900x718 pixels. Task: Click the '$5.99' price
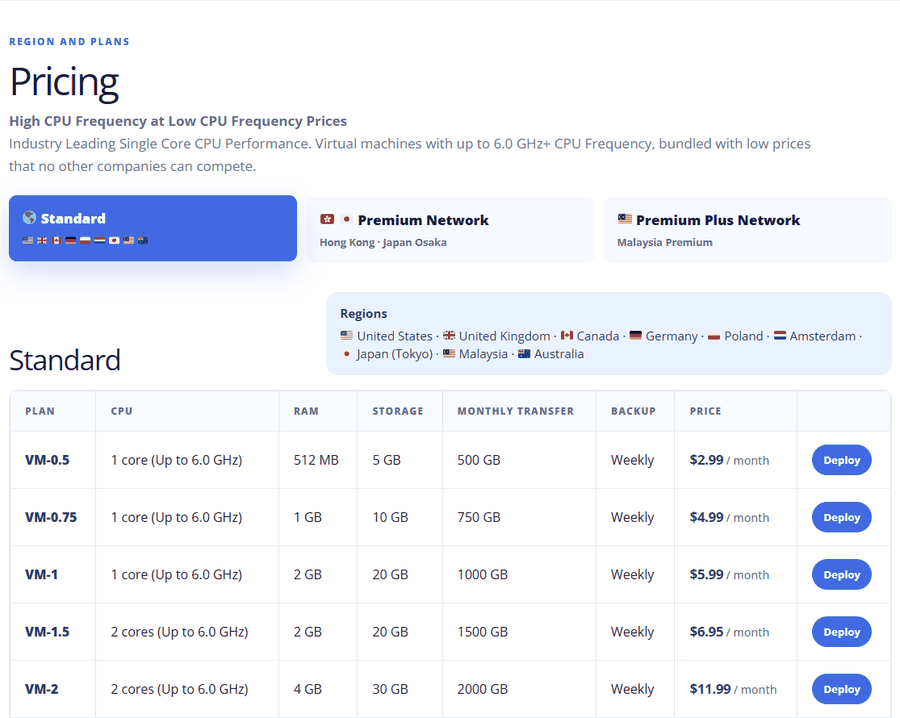706,575
